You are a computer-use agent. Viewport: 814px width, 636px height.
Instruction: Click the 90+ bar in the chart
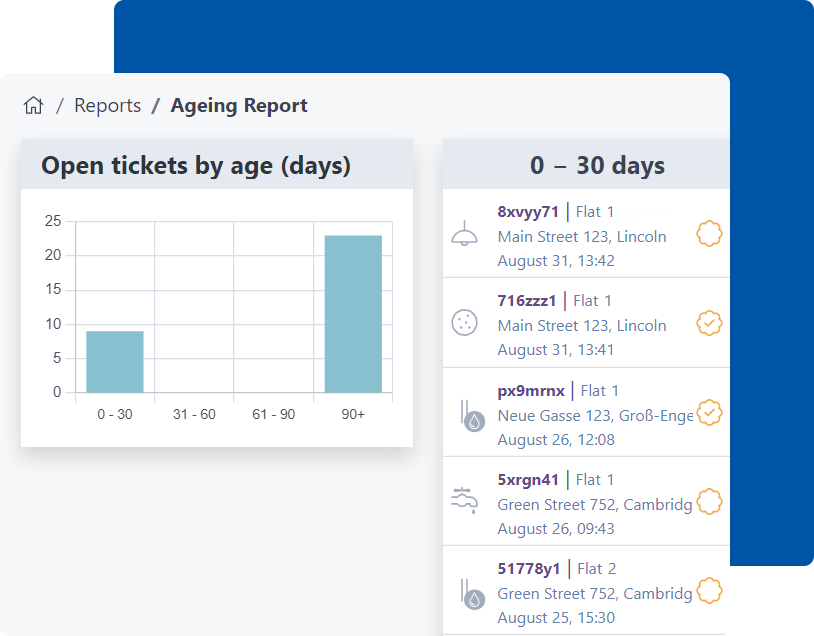coord(353,314)
